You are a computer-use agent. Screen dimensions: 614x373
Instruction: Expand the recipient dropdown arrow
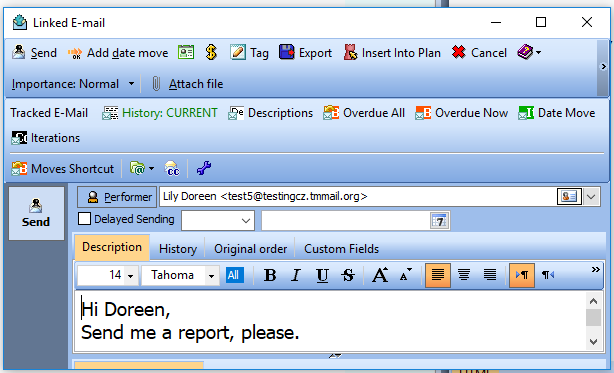pos(591,196)
